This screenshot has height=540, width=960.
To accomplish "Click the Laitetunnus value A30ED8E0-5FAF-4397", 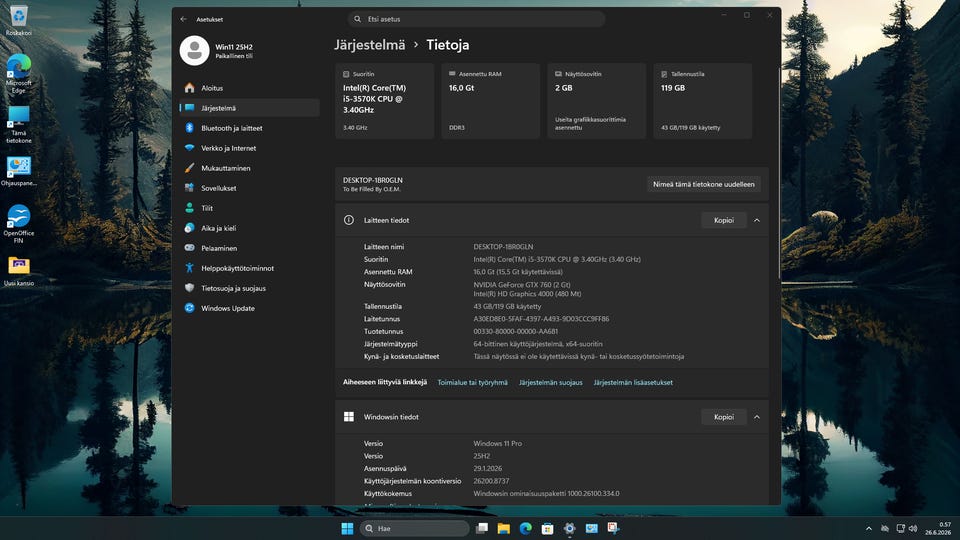I will [541, 319].
